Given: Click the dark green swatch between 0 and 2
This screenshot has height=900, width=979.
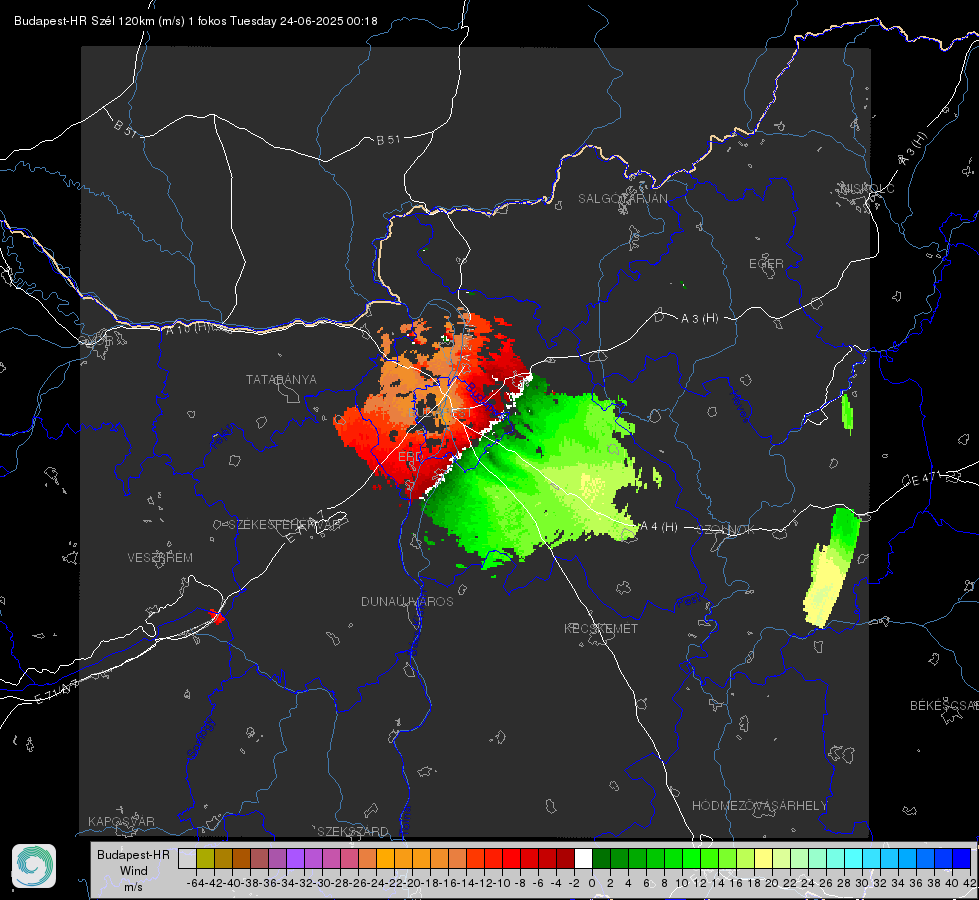Looking at the screenshot, I should [x=601, y=859].
